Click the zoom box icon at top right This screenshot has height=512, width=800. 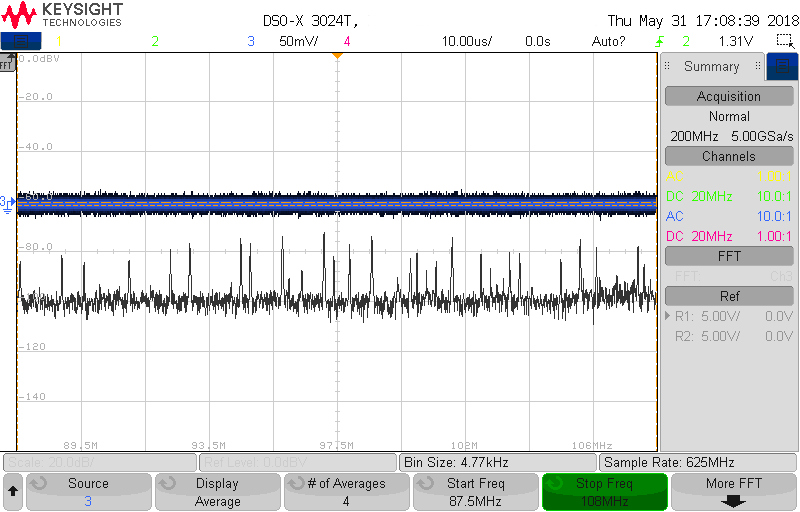click(x=784, y=41)
